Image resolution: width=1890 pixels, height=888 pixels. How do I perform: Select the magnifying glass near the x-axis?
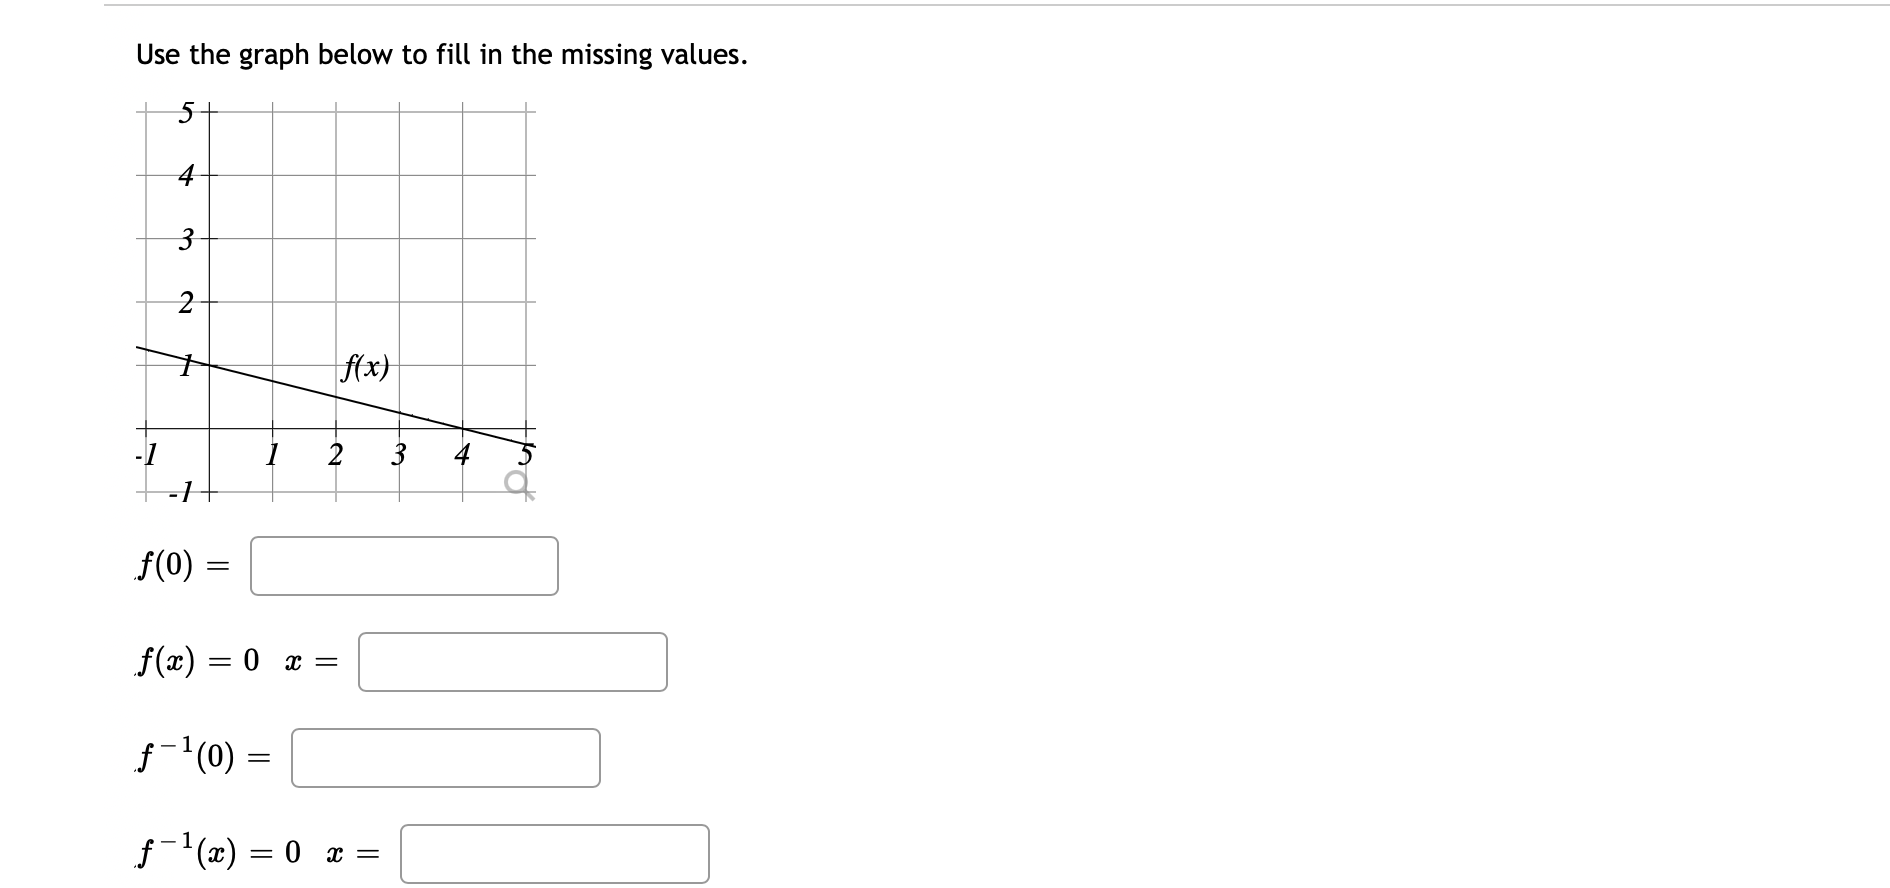[x=515, y=482]
